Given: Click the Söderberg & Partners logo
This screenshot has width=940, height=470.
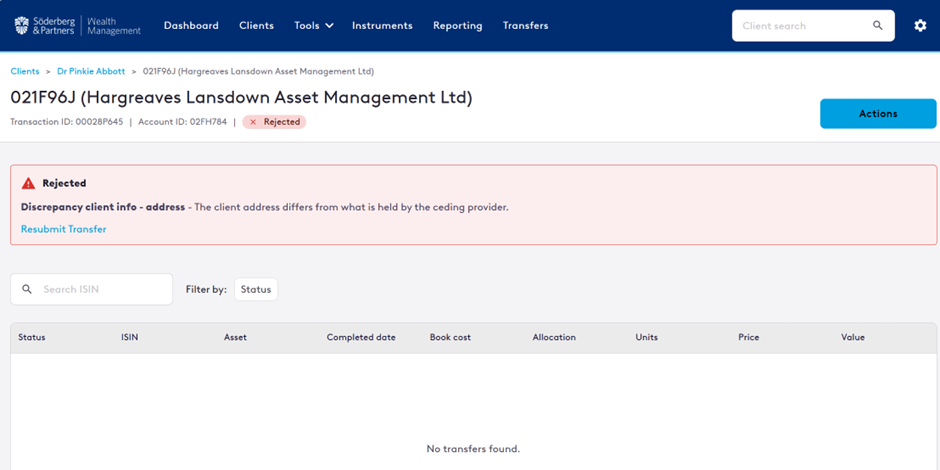Looking at the screenshot, I should click(77, 25).
